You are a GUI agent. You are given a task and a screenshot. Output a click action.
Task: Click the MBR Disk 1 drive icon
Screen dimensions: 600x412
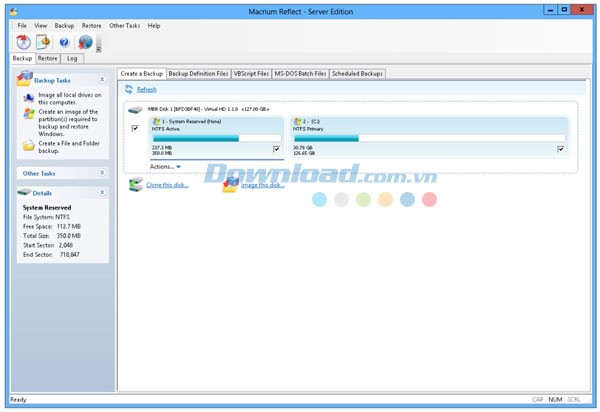click(134, 108)
